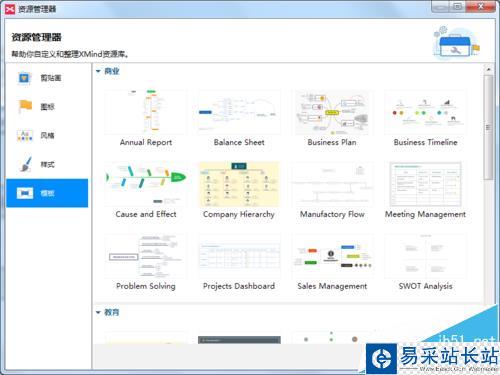The height and width of the screenshot is (375, 500).
Task: Click the 'Problem Solving' label
Action: coord(146,286)
